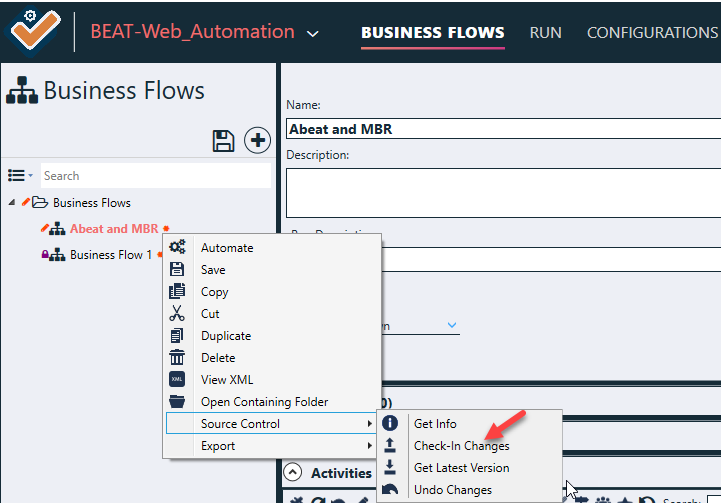Click the Automate gears icon in the context menu

(177, 248)
